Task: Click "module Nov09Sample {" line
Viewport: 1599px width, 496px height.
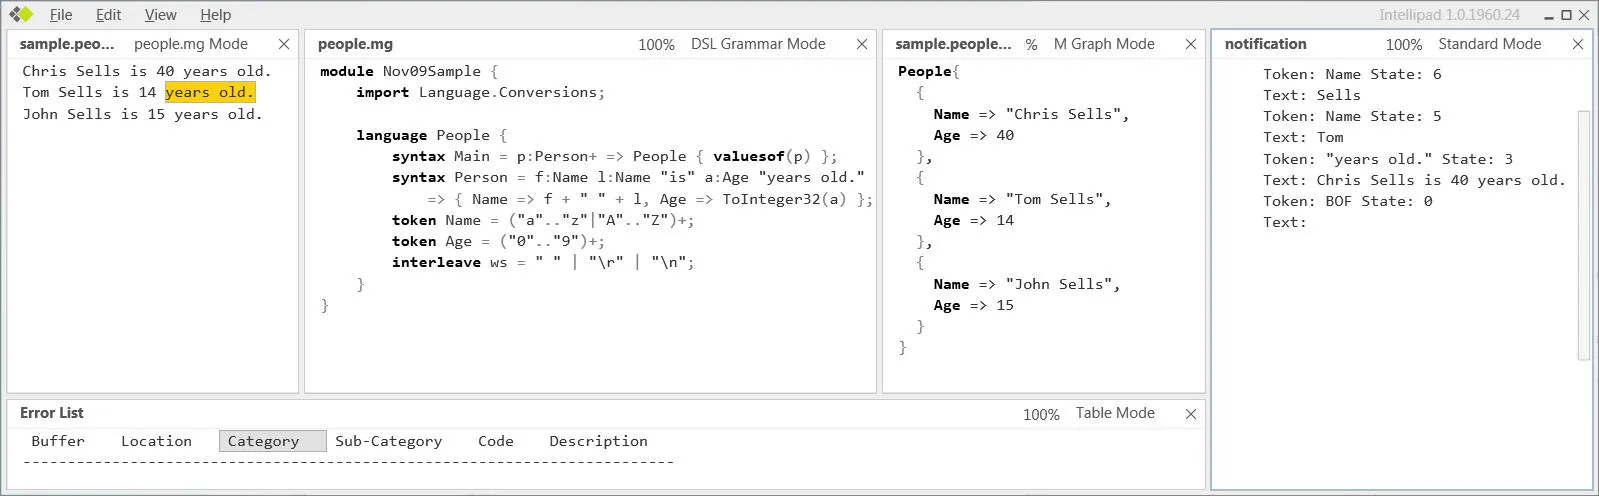Action: 408,71
